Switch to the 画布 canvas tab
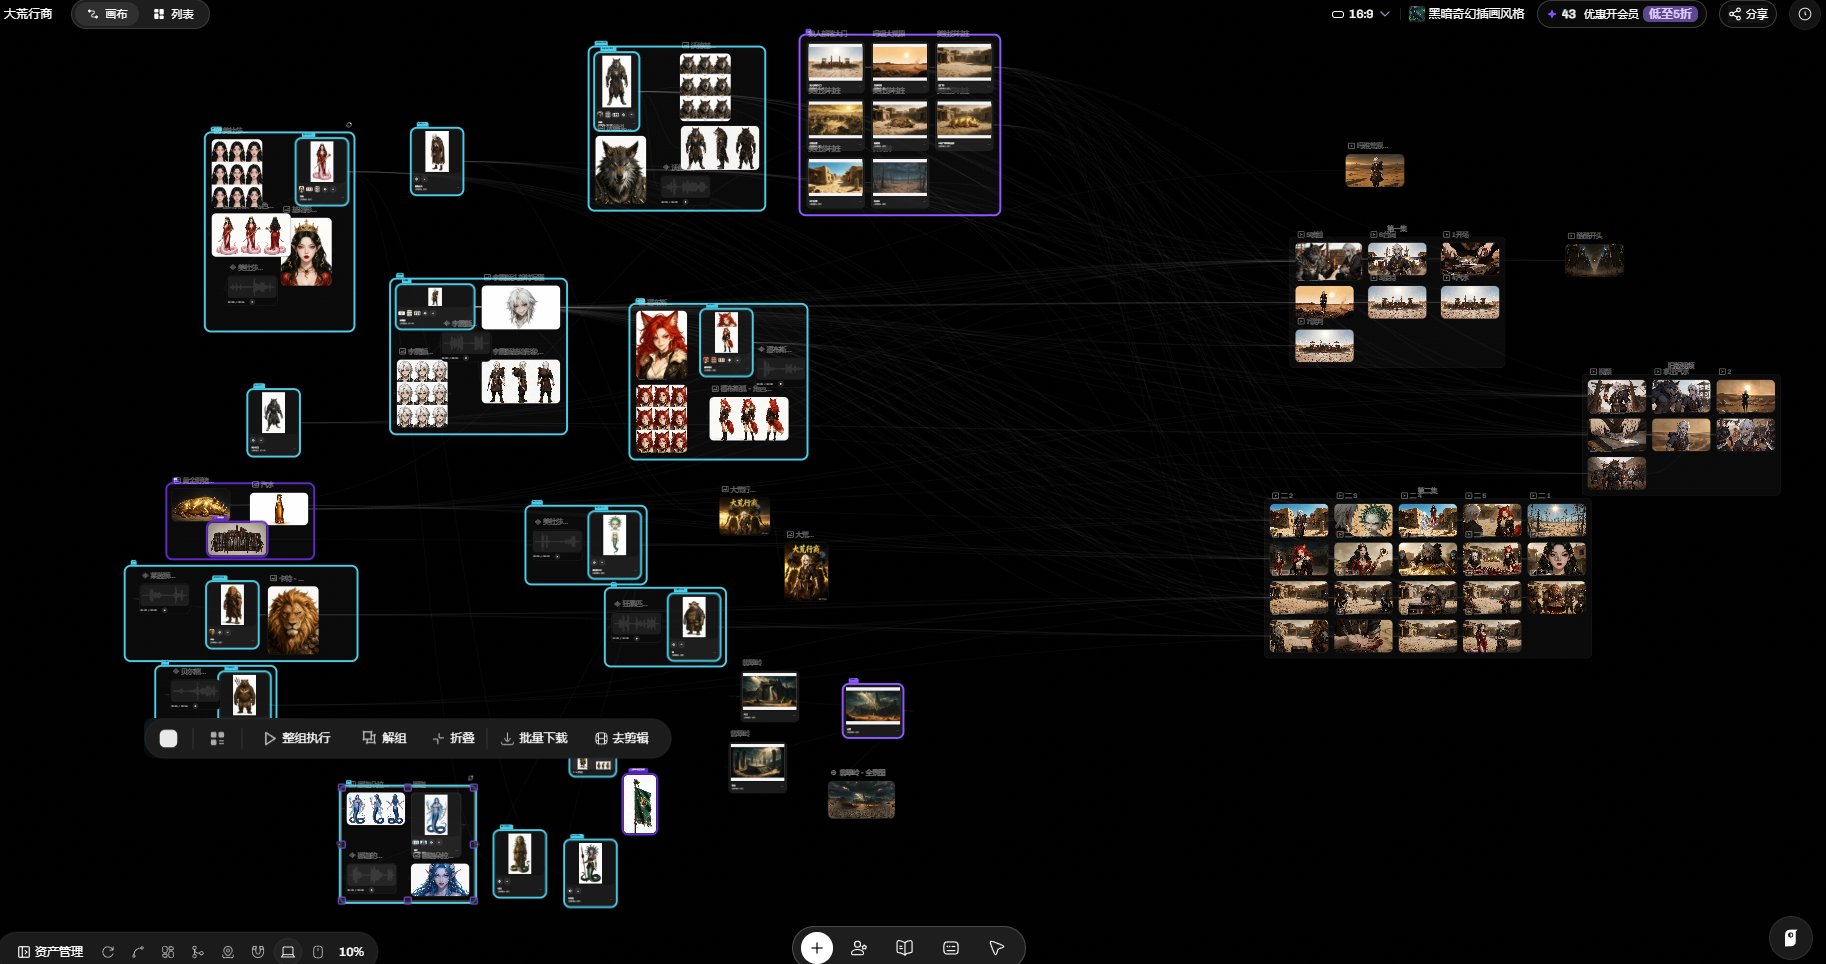This screenshot has width=1826, height=964. coord(107,14)
